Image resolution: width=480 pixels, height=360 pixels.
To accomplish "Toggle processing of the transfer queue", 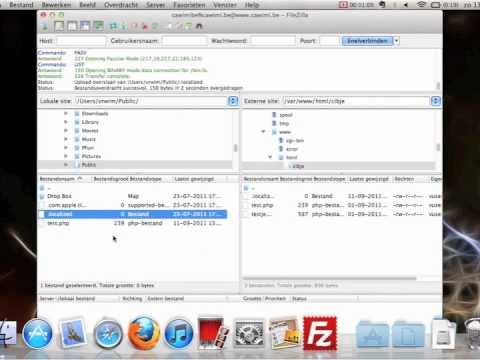I will 124,26.
